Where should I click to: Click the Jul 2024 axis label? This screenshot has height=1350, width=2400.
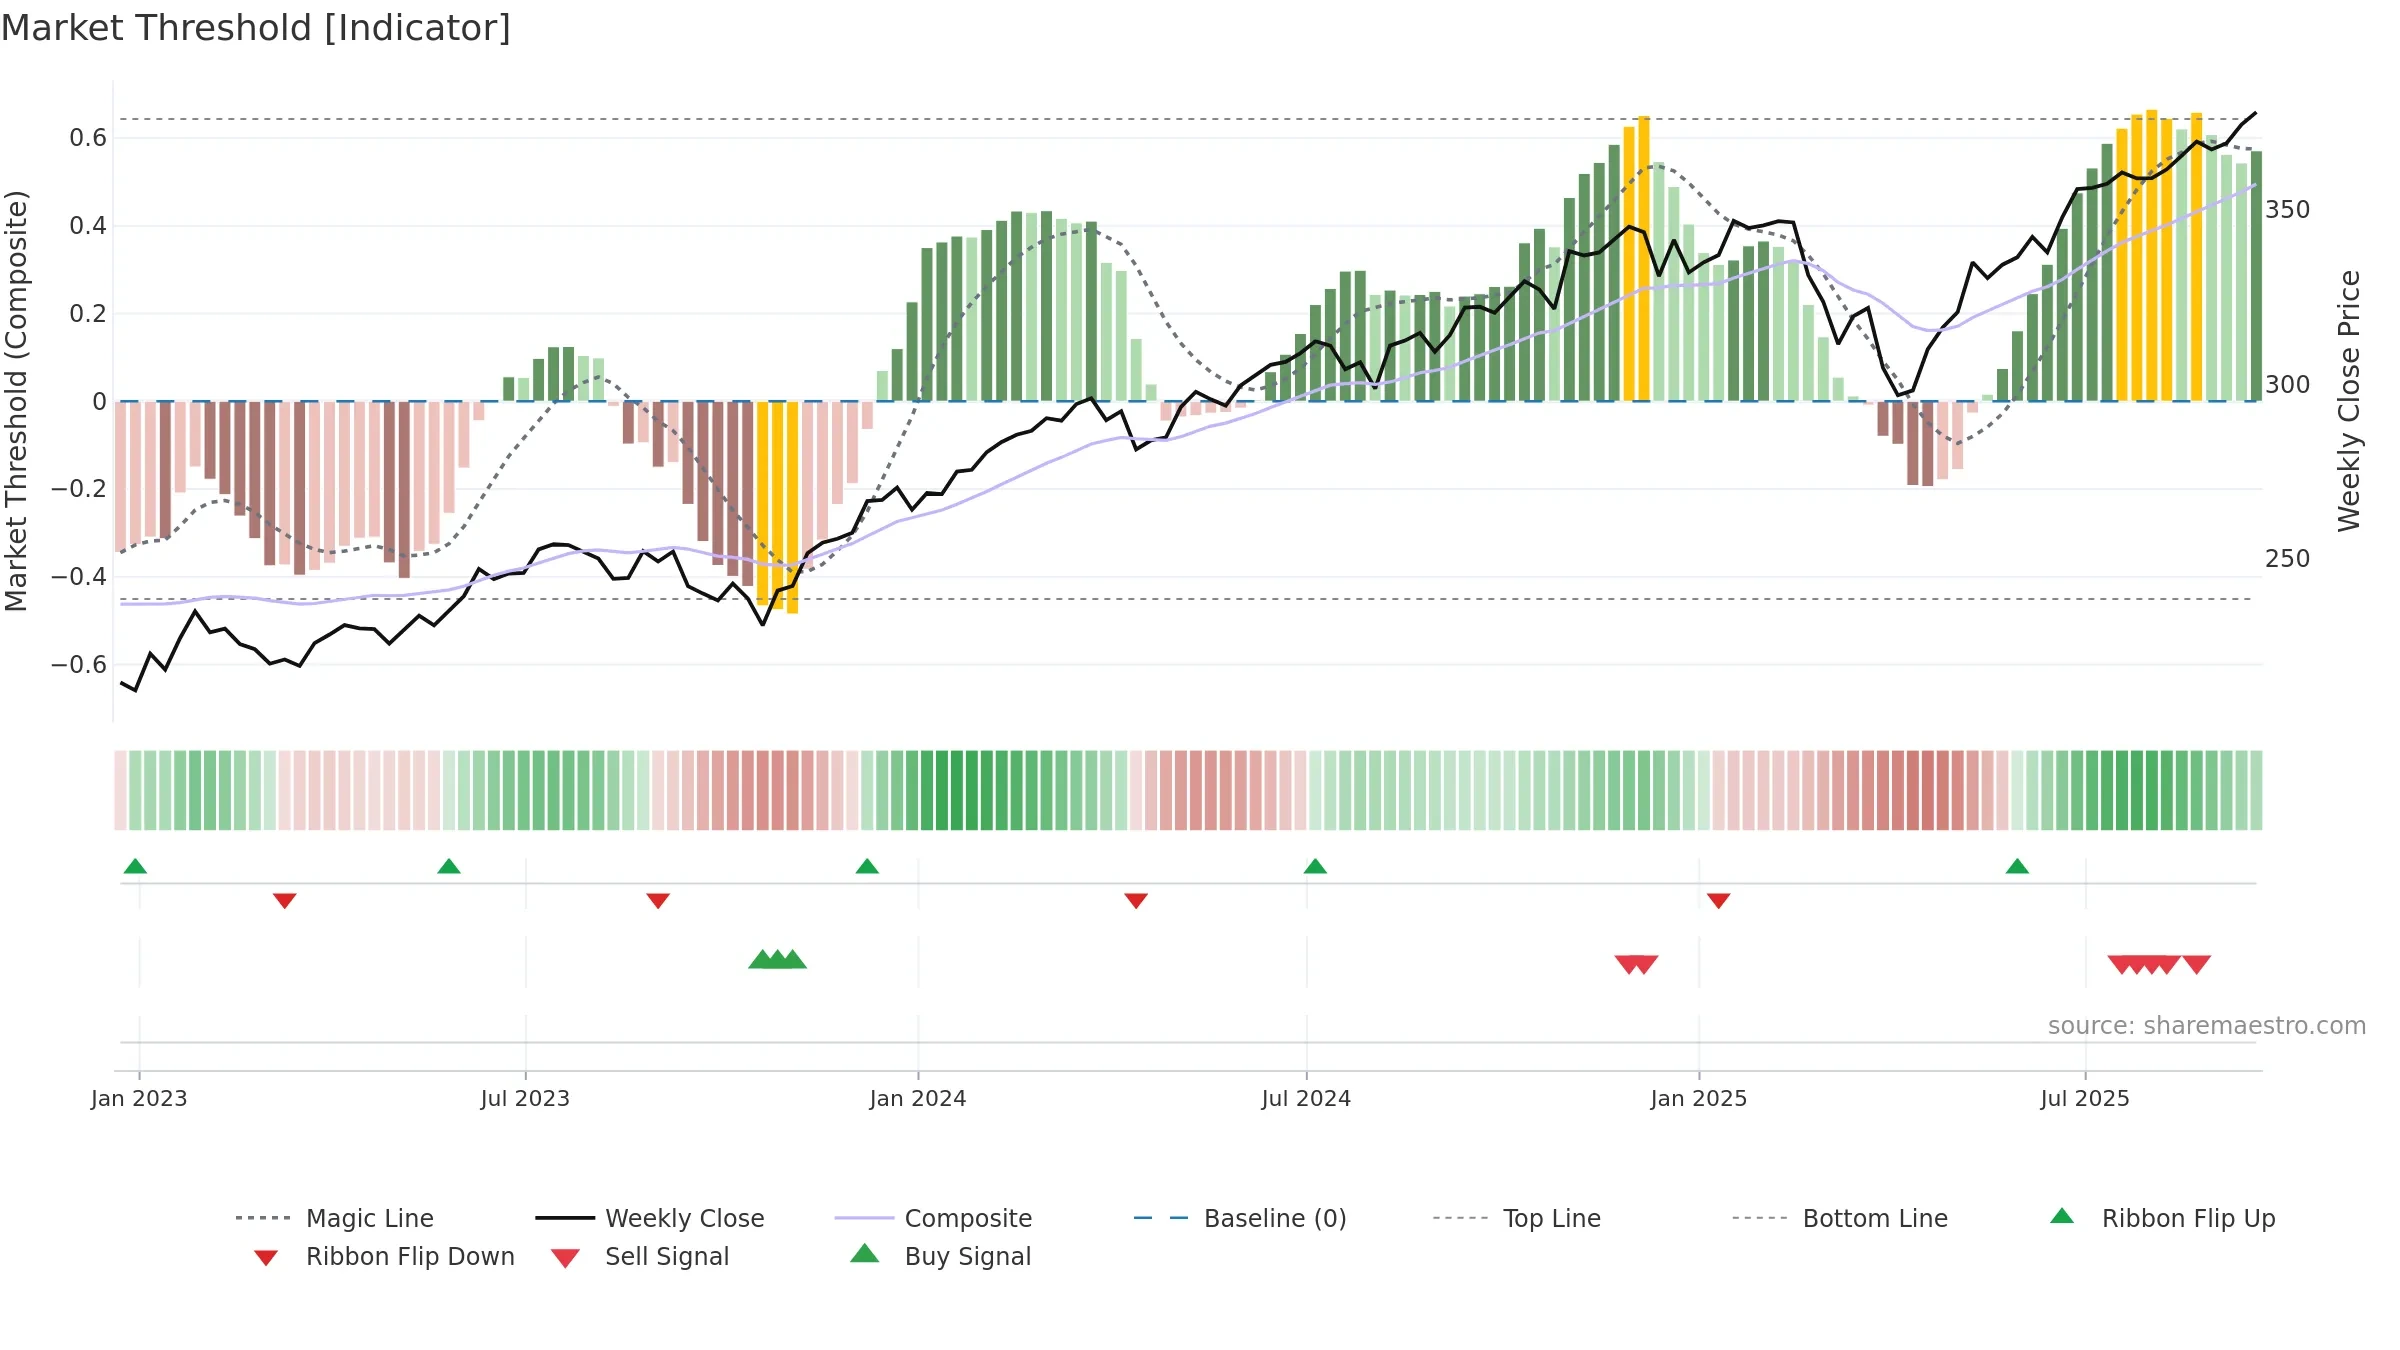pos(1306,1098)
